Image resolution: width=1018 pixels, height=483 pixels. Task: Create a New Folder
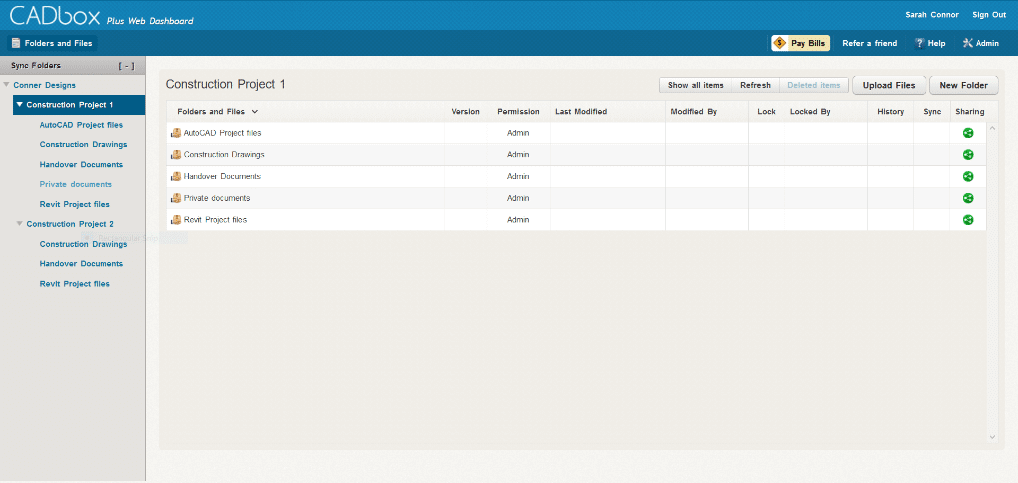point(963,86)
